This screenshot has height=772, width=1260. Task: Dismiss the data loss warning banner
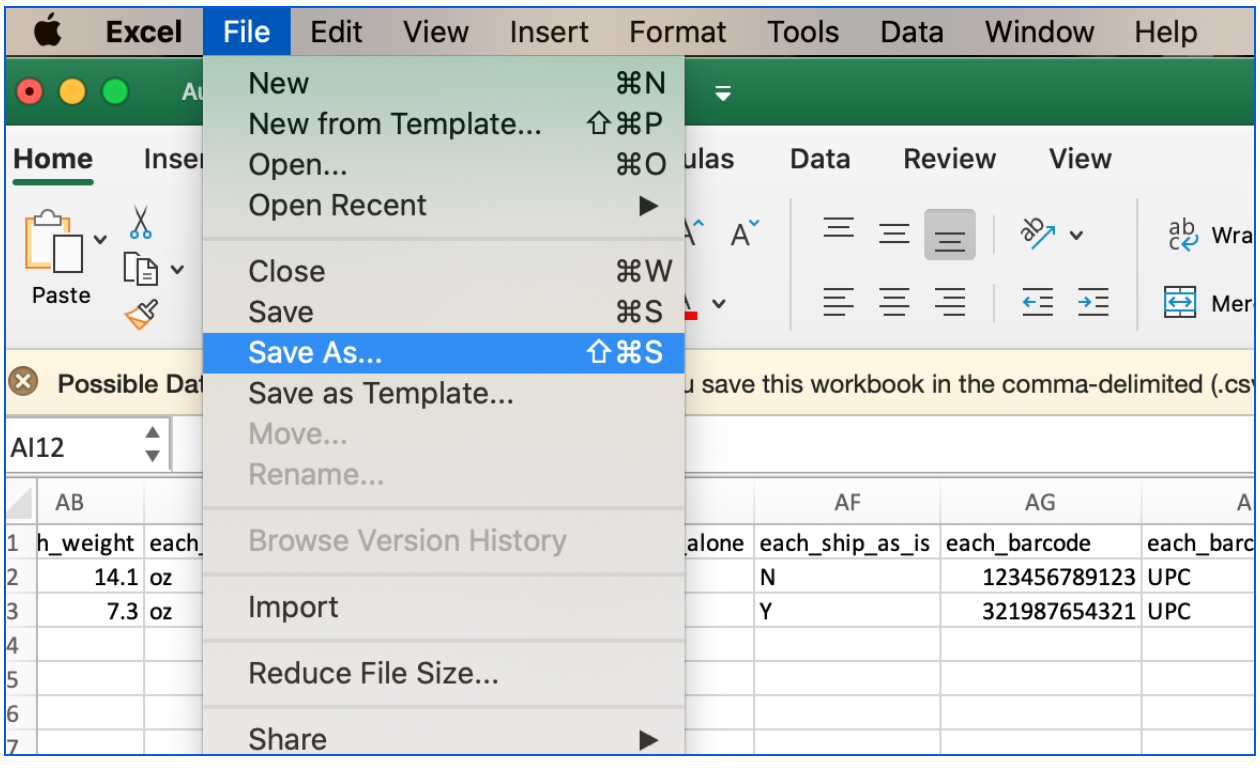click(x=22, y=383)
